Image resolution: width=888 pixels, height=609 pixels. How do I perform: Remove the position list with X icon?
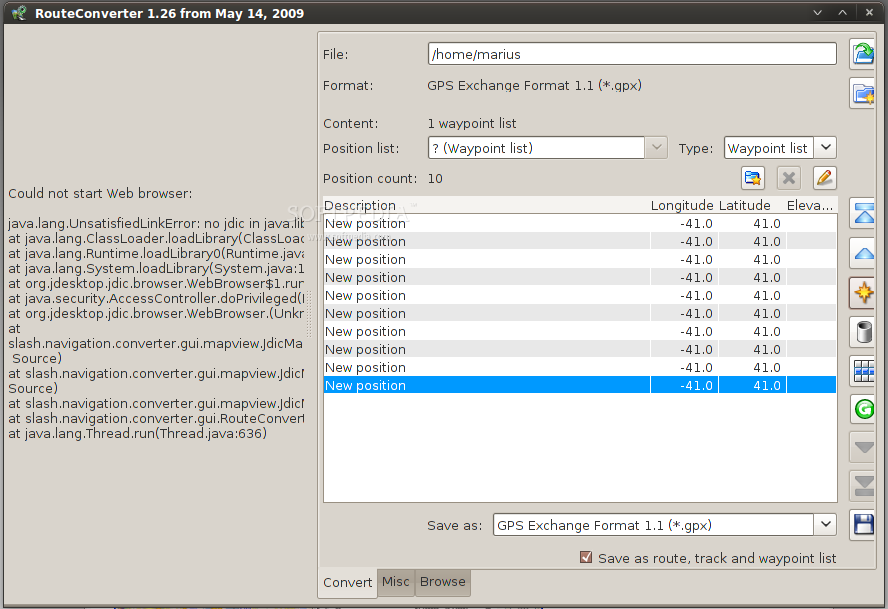(x=788, y=178)
